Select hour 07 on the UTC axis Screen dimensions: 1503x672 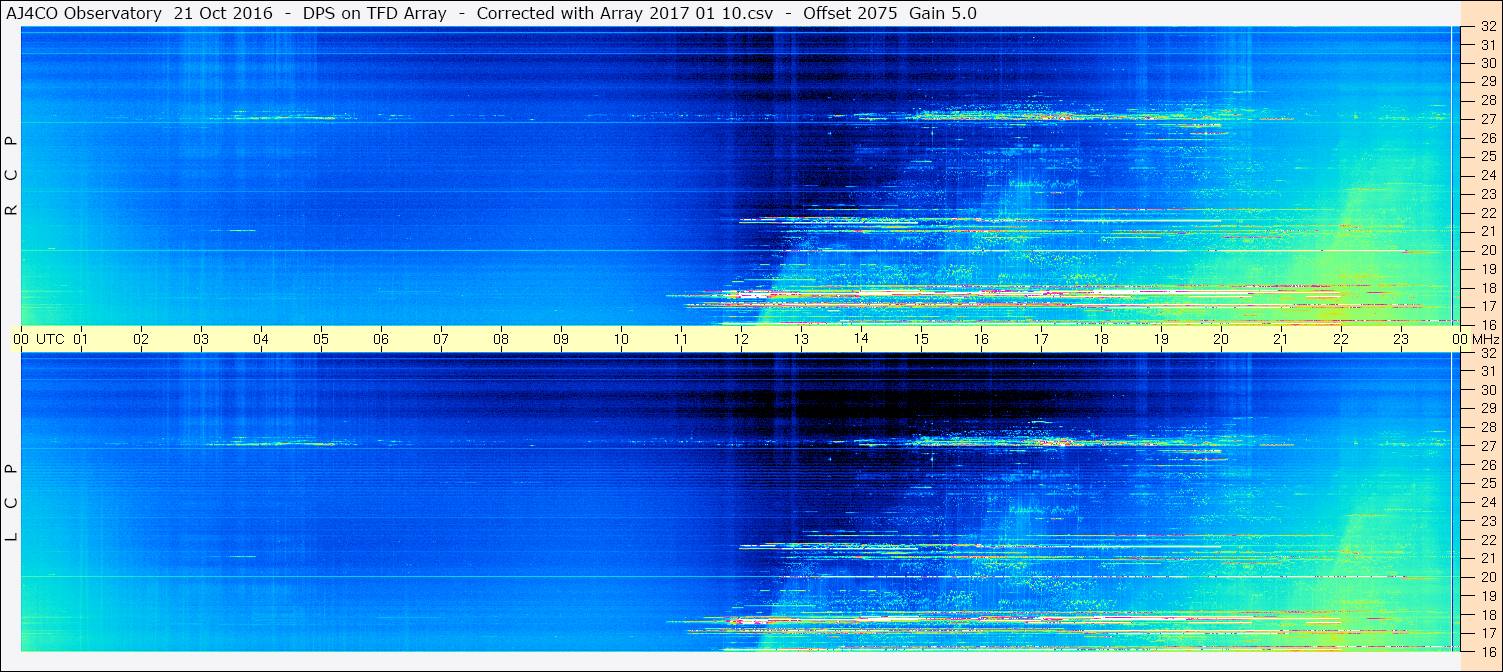441,339
